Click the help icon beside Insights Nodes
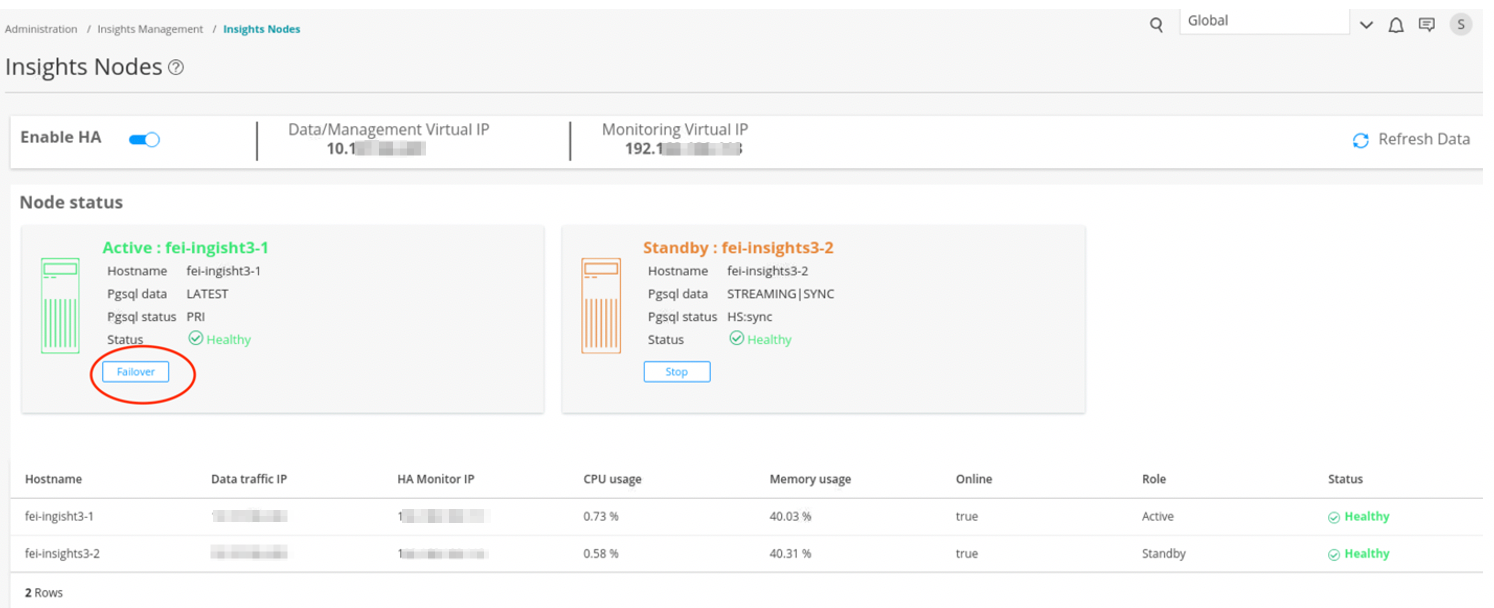This screenshot has height=608, width=1494. (176, 68)
